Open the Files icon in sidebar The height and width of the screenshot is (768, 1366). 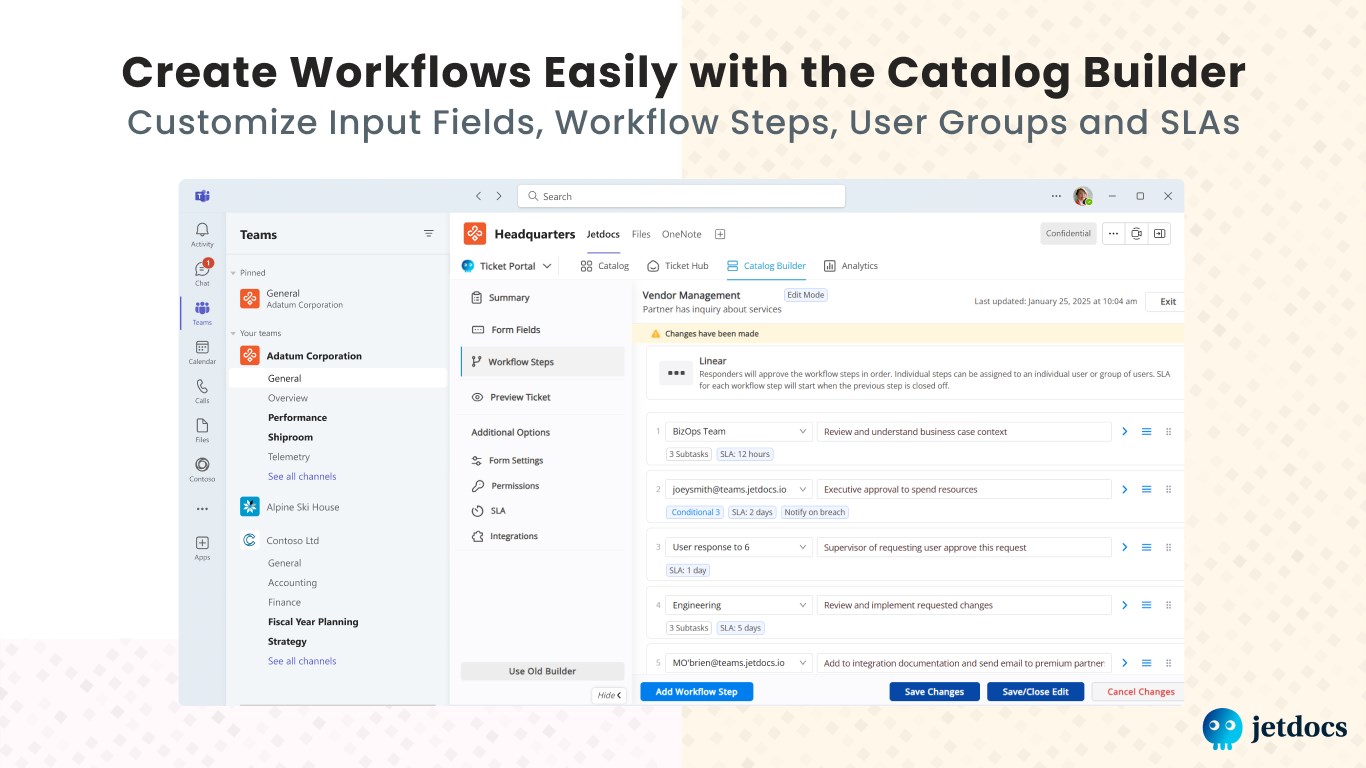[x=202, y=429]
